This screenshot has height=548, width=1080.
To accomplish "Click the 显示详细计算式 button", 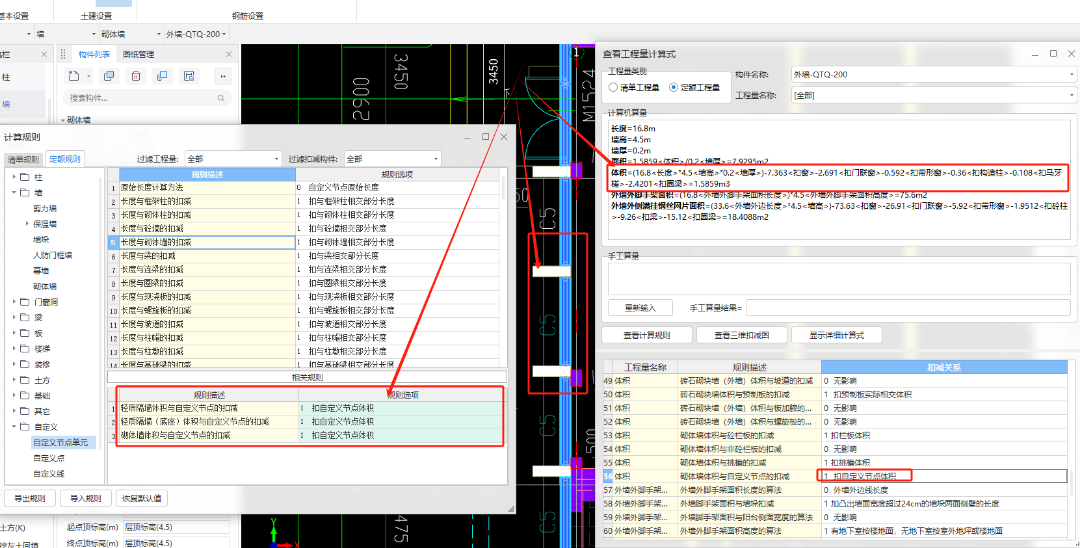I will (837, 335).
